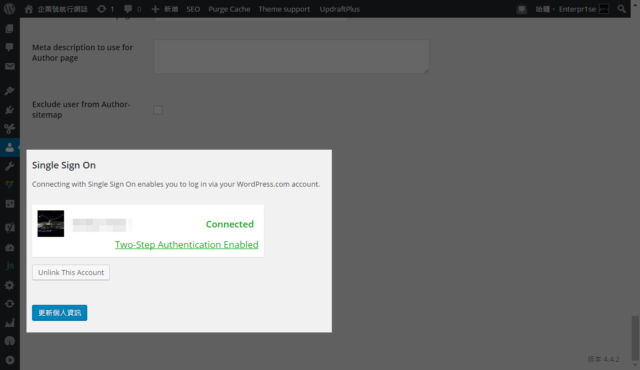640x370 pixels.
Task: Open the Enterpr1se user account menu
Action: [572, 9]
